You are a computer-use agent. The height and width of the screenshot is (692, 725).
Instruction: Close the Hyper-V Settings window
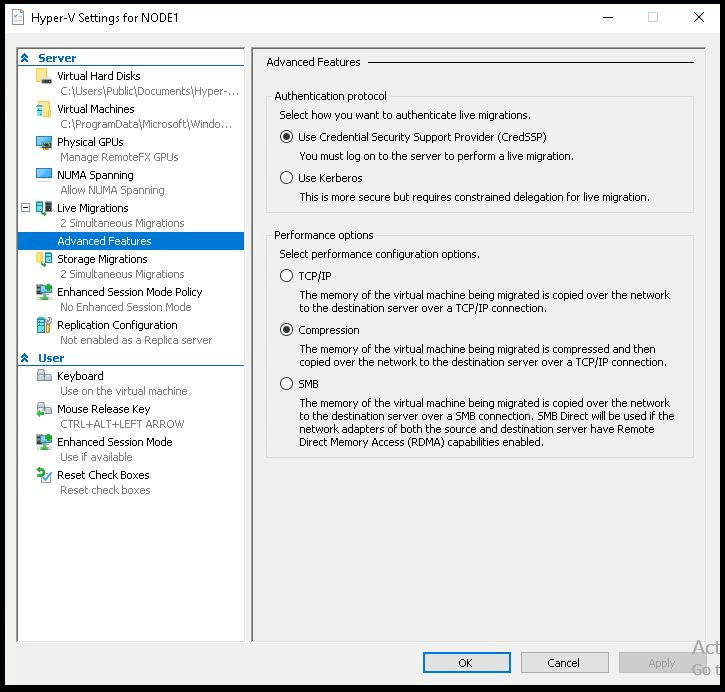[699, 18]
